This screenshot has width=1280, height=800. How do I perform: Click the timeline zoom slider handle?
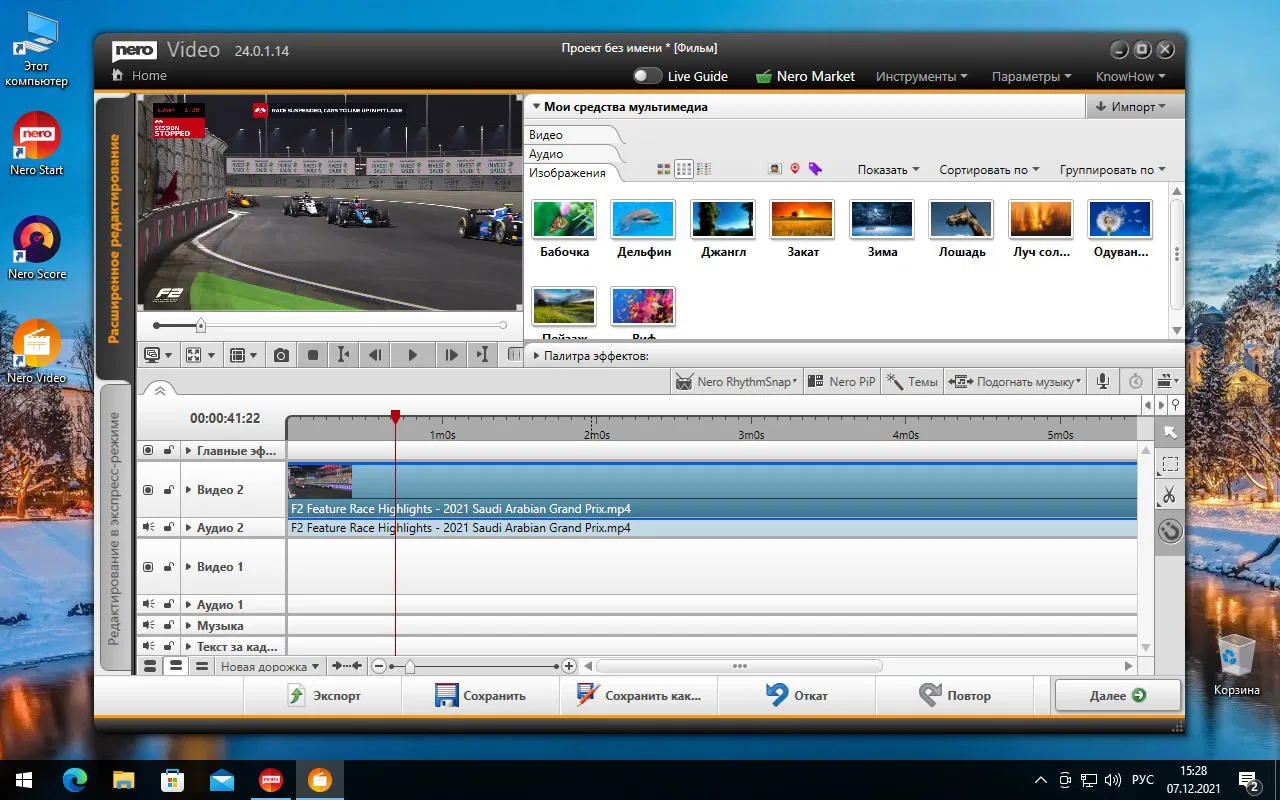pos(409,666)
